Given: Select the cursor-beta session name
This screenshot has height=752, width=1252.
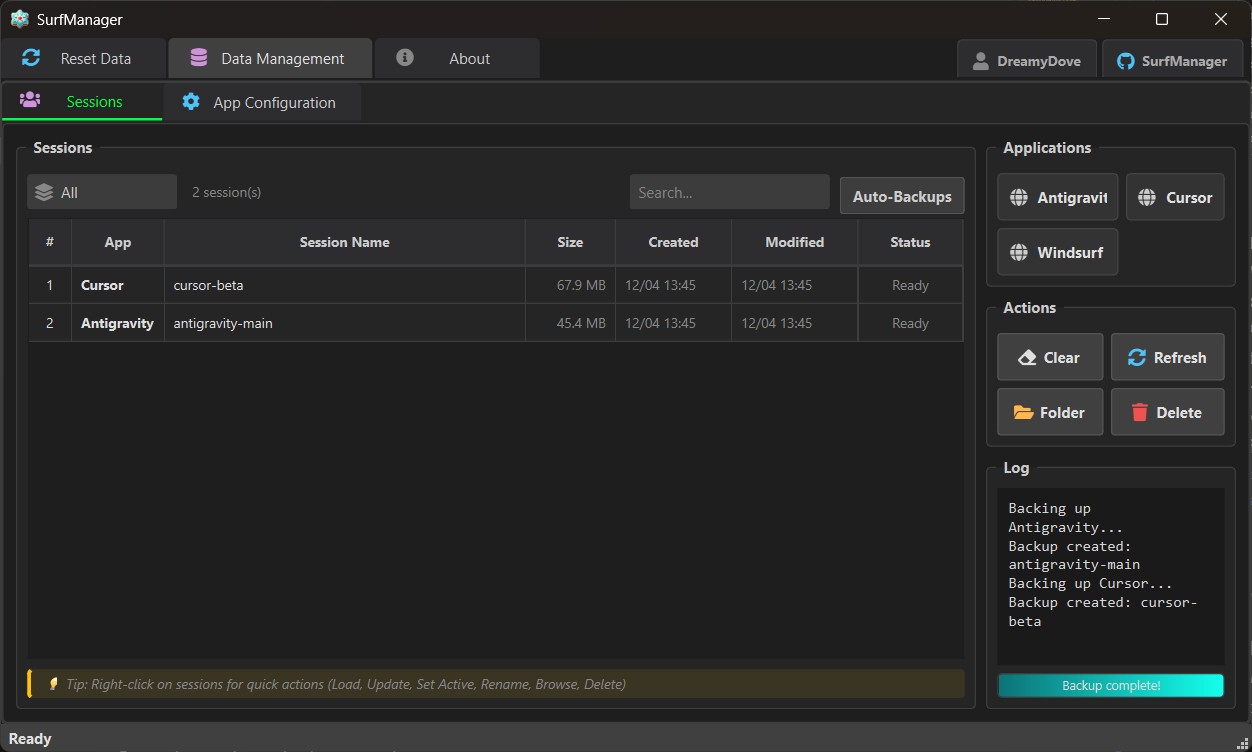Looking at the screenshot, I should 208,285.
